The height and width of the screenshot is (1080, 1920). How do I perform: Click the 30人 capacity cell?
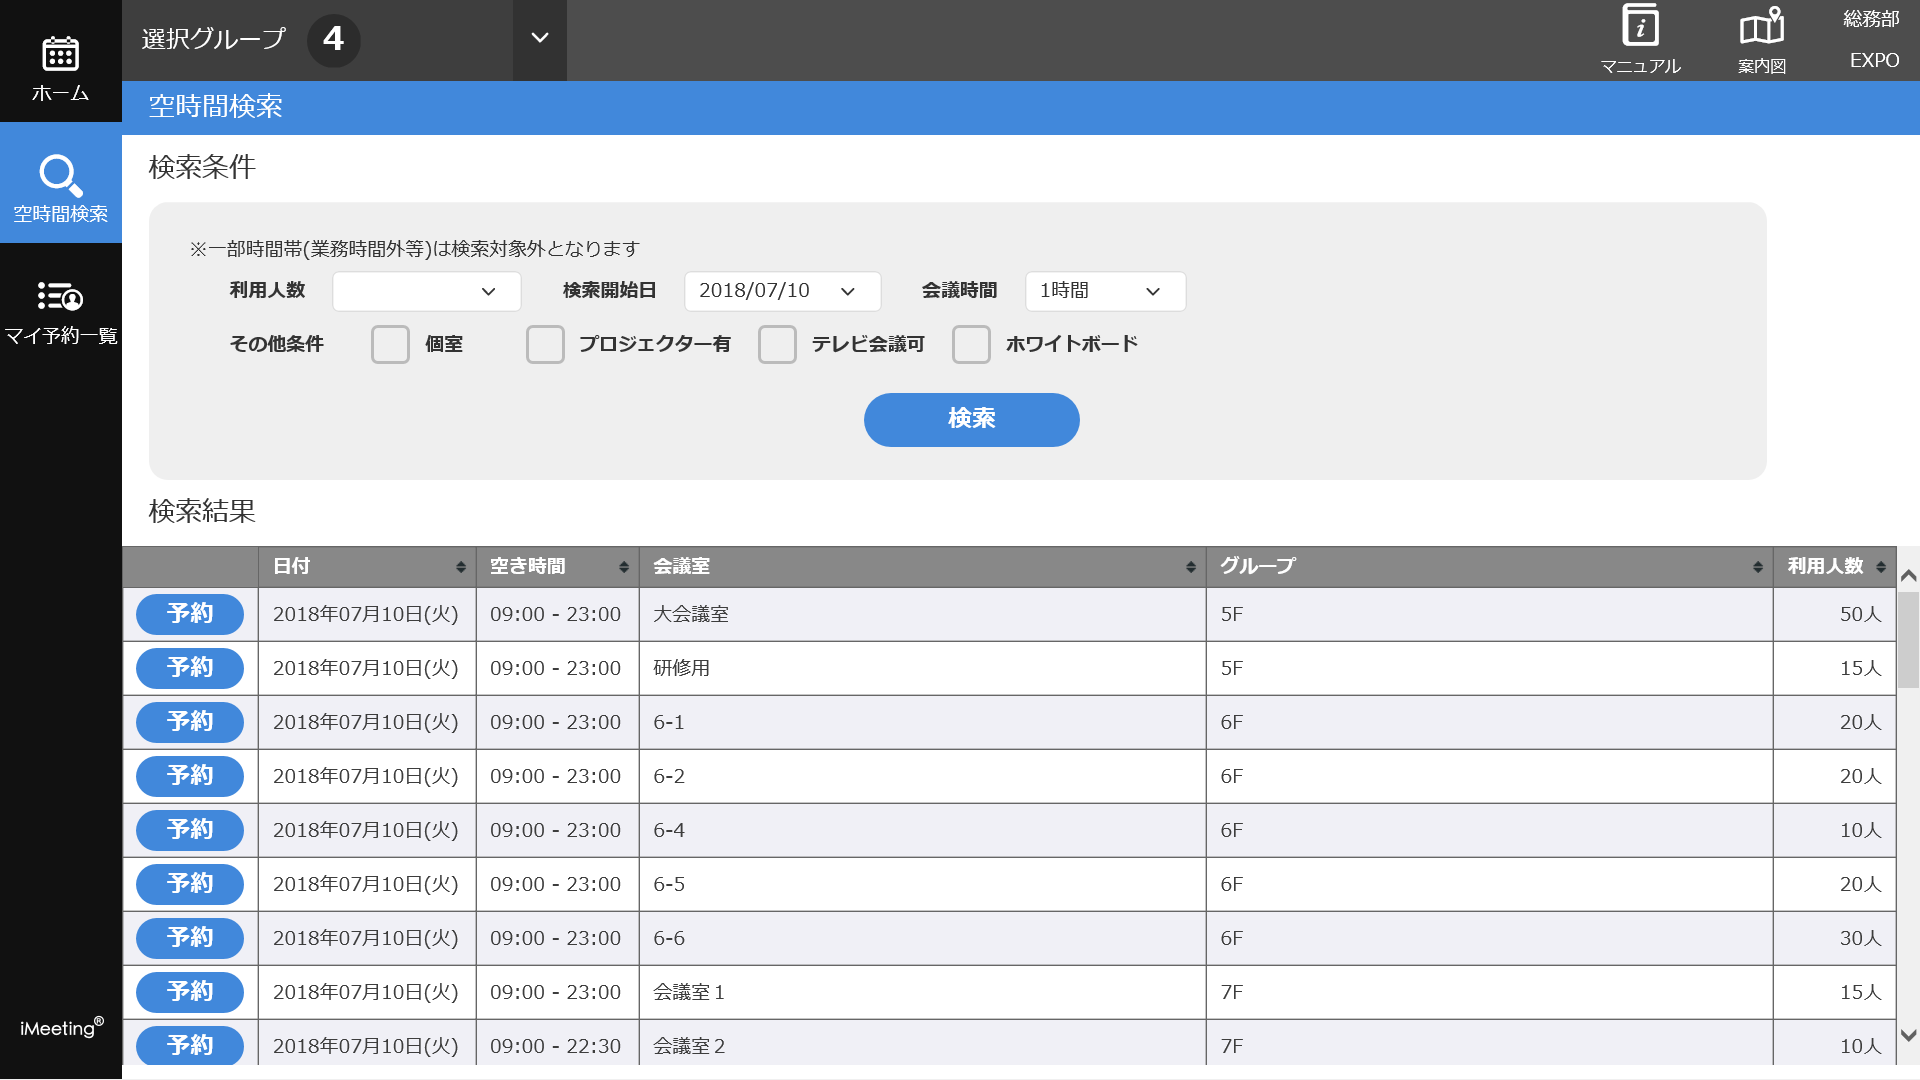[1834, 938]
